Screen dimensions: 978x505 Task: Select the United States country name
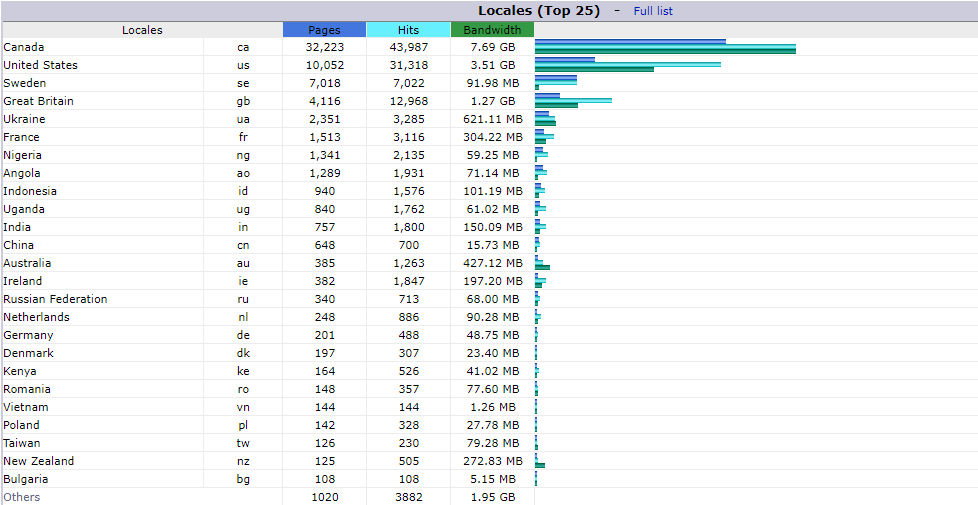click(40, 65)
